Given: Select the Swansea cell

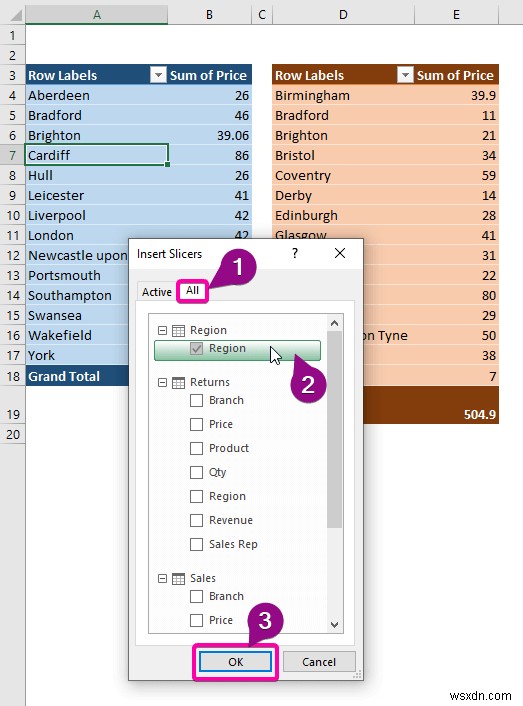Looking at the screenshot, I should tap(77, 315).
